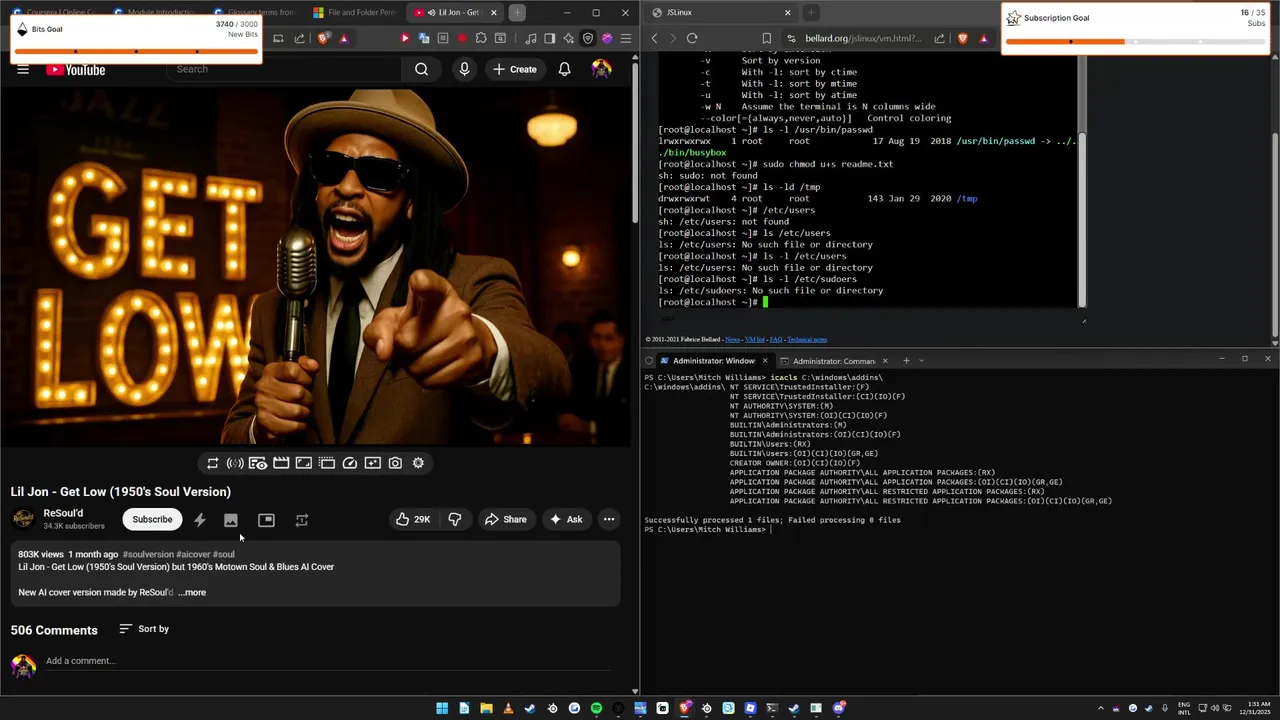Switch to Administrator: Command Prompt tab
The height and width of the screenshot is (720, 1280).
coord(832,361)
